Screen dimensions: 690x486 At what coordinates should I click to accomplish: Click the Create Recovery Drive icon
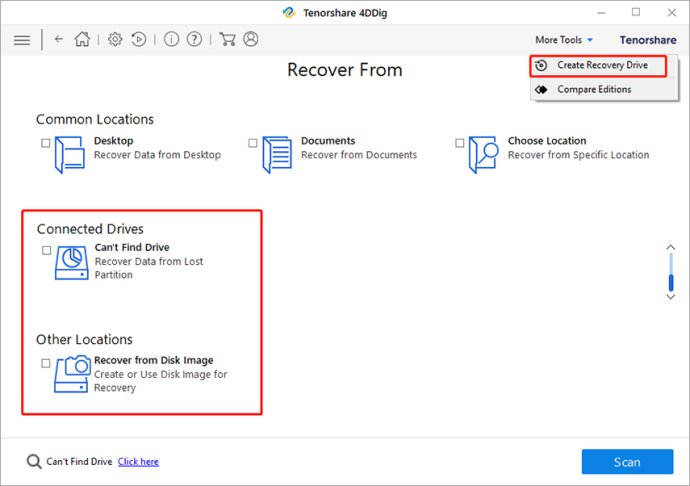click(541, 65)
